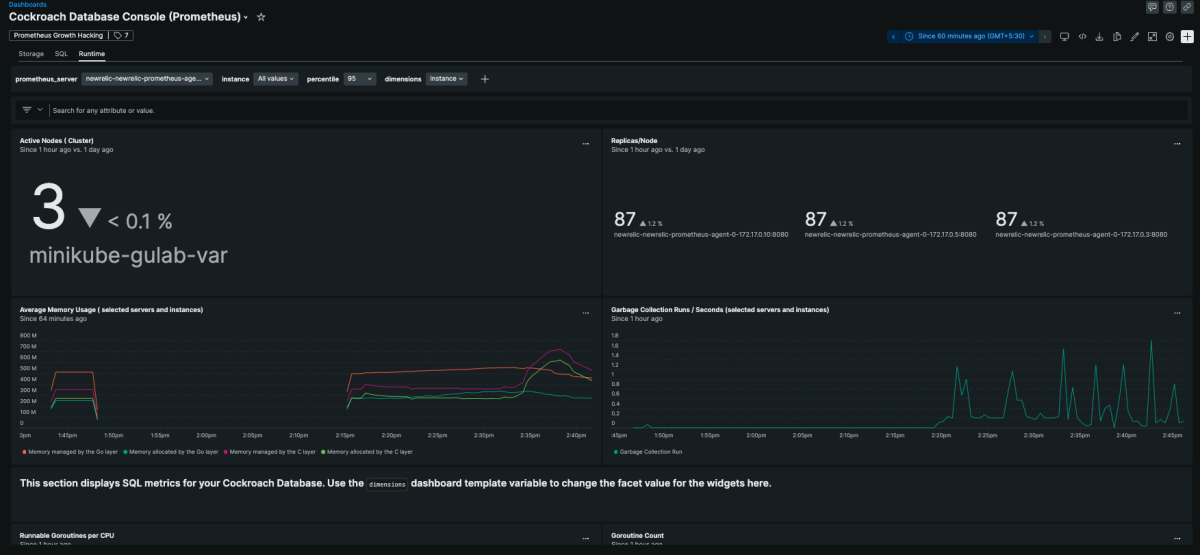Expand the instance 'All values' dropdown
The width and height of the screenshot is (1200, 555).
[276, 78]
